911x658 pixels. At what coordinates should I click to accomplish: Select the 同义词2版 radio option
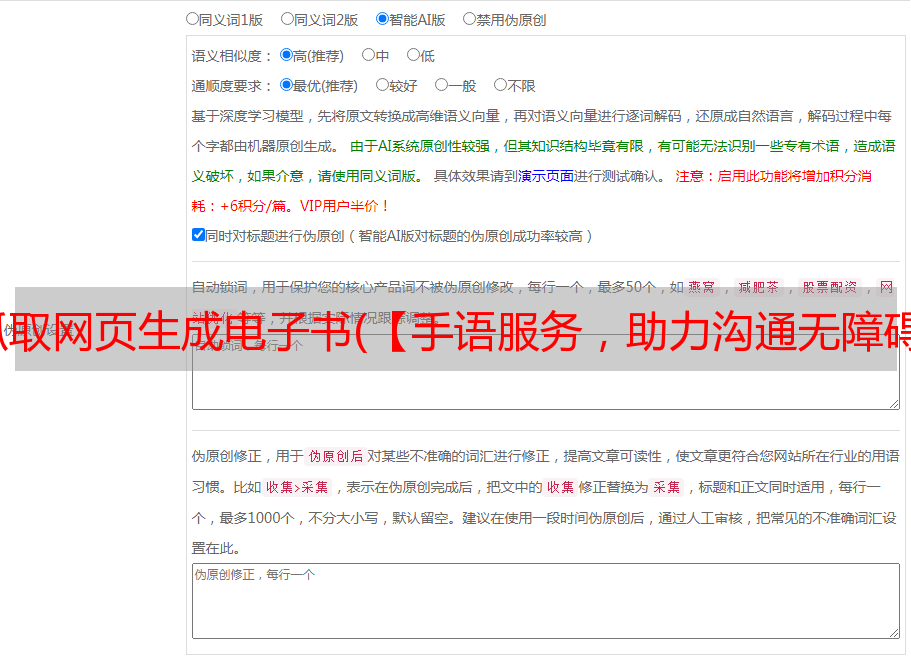coord(288,19)
